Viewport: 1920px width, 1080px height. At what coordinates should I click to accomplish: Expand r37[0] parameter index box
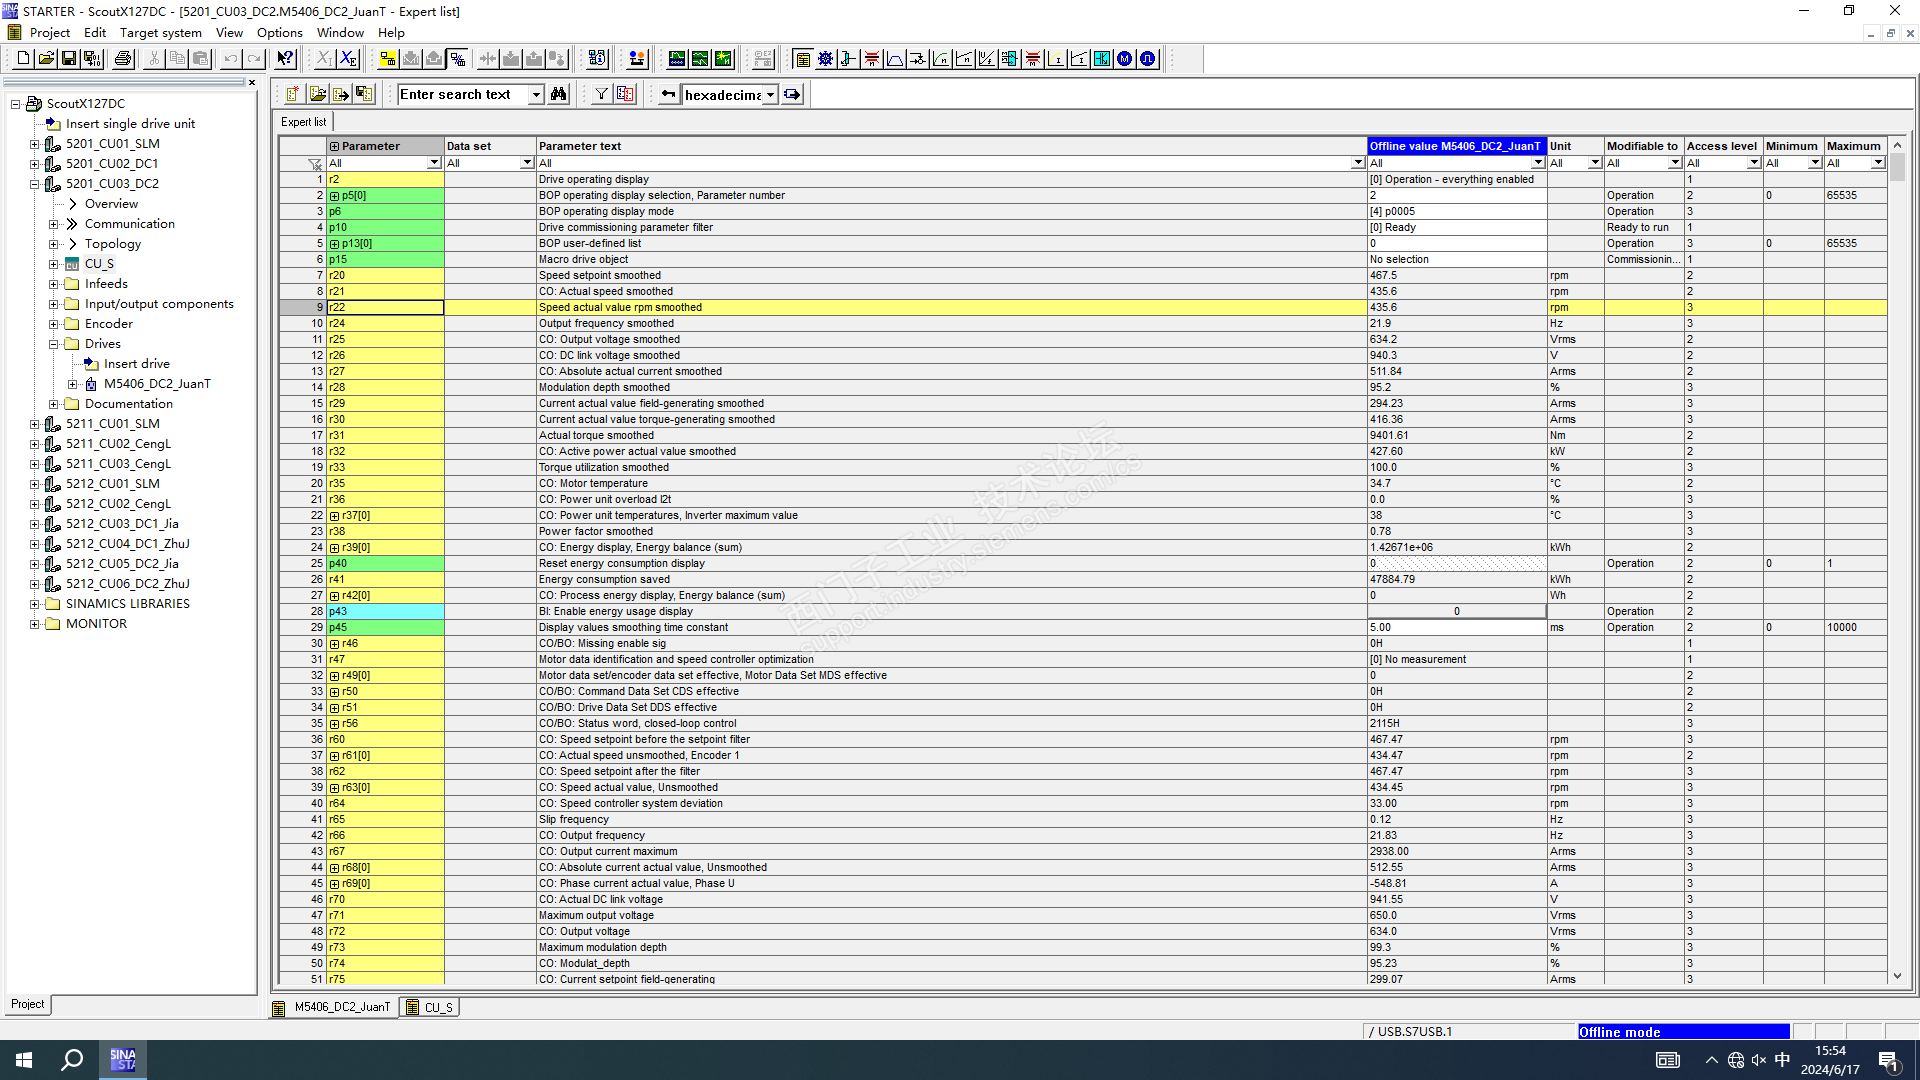[335, 516]
